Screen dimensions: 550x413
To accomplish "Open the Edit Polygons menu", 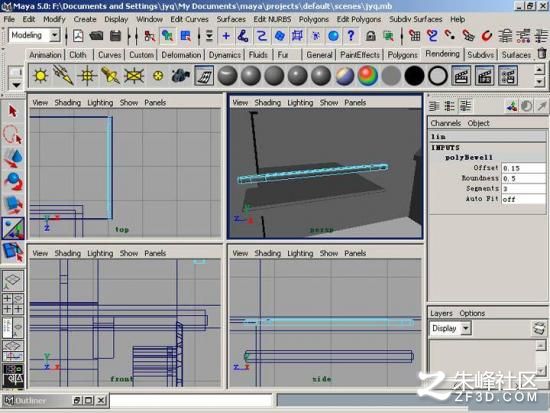I will point(358,19).
